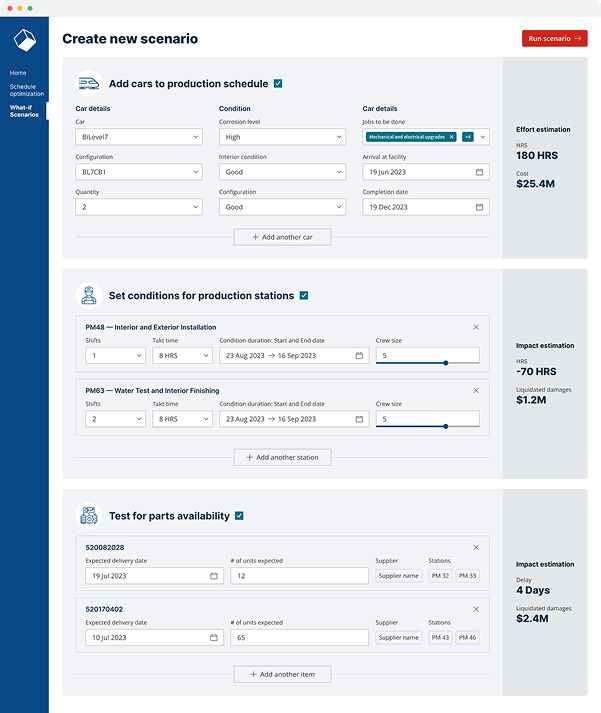Viewport: 601px width, 713px height.
Task: Click the -70 HRS impact value
Action: [x=536, y=372]
